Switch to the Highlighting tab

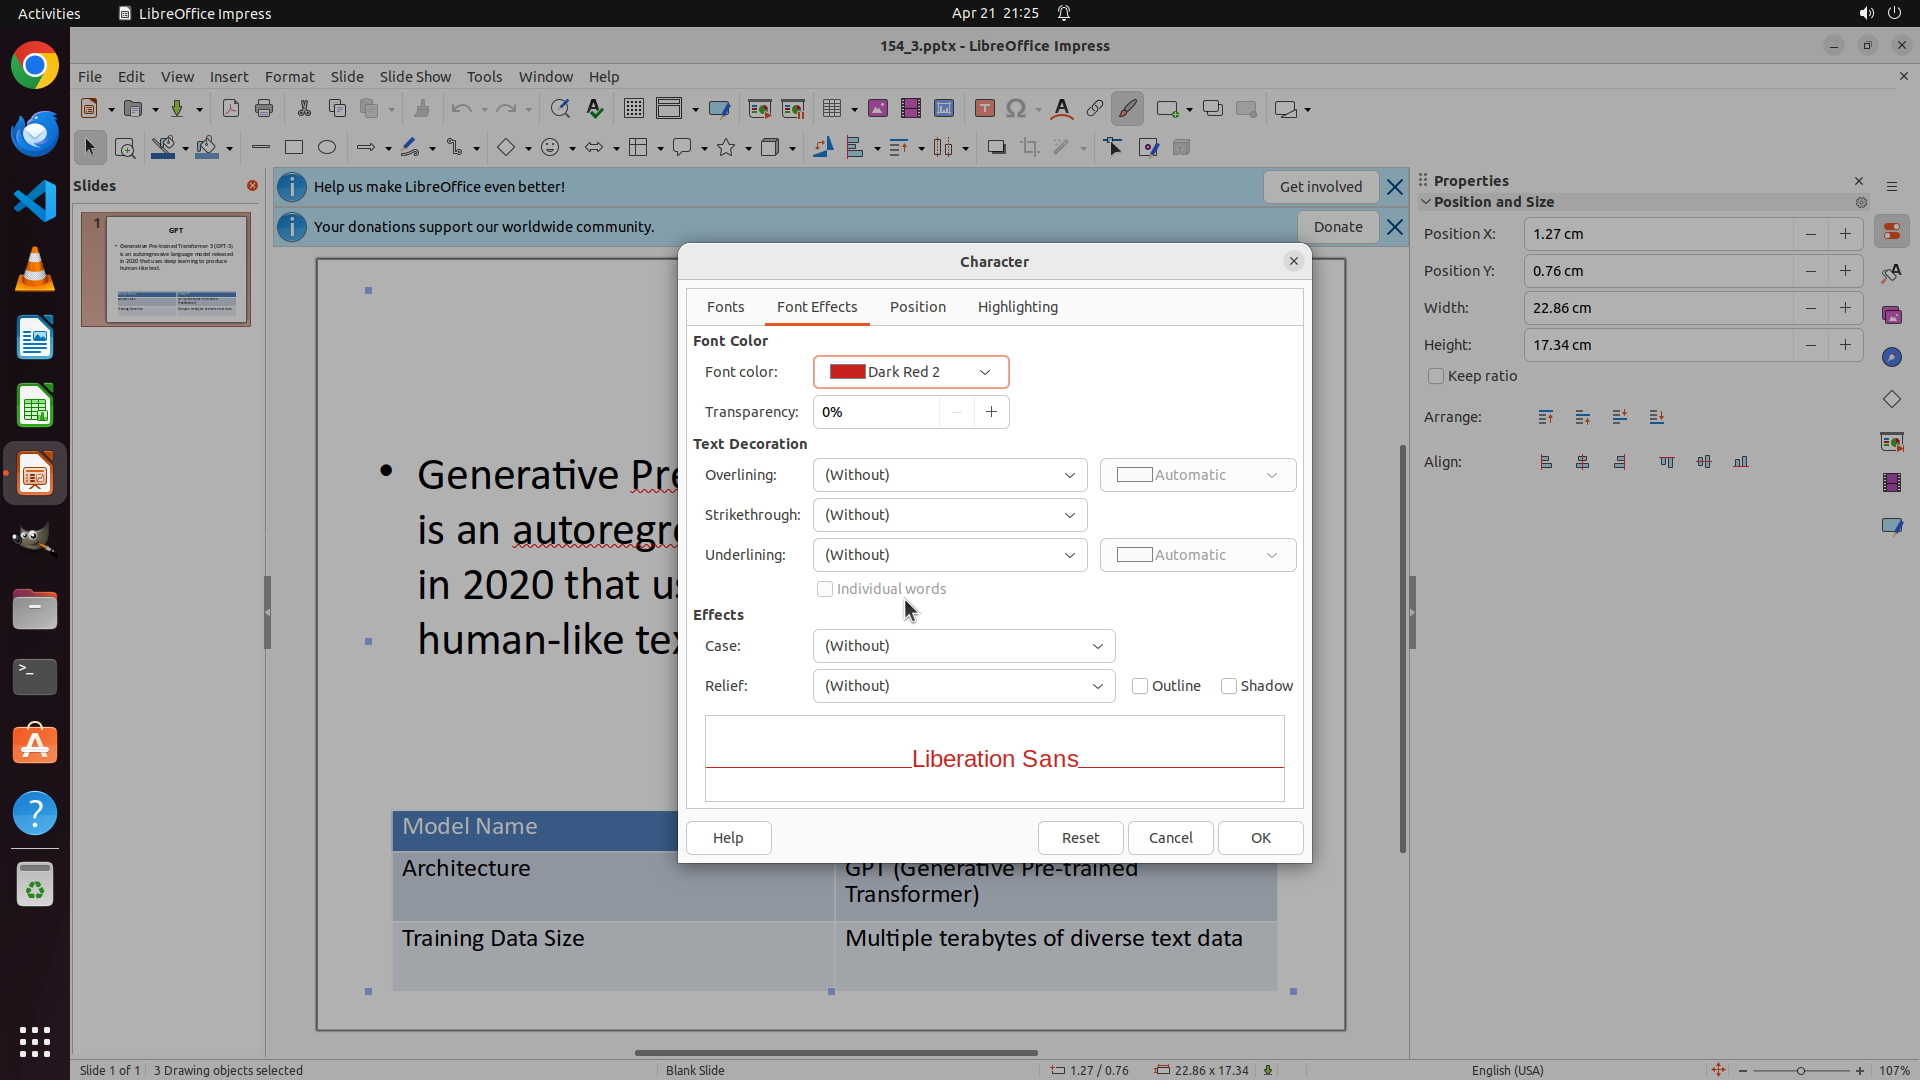[1017, 307]
